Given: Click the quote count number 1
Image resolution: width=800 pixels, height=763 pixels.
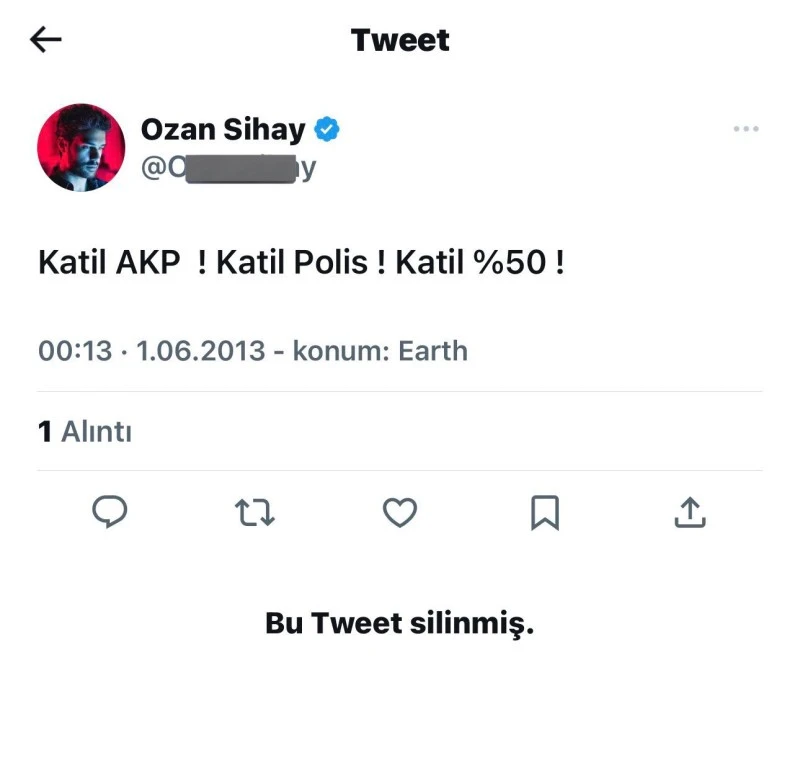Looking at the screenshot, I should coord(44,432).
